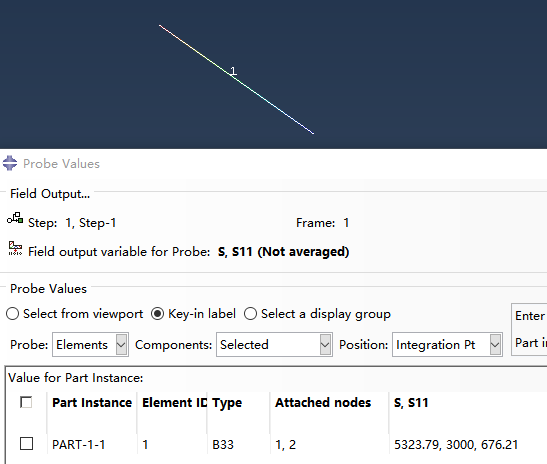This screenshot has width=547, height=464.
Task: Click the Element ID column header
Action: click(174, 403)
